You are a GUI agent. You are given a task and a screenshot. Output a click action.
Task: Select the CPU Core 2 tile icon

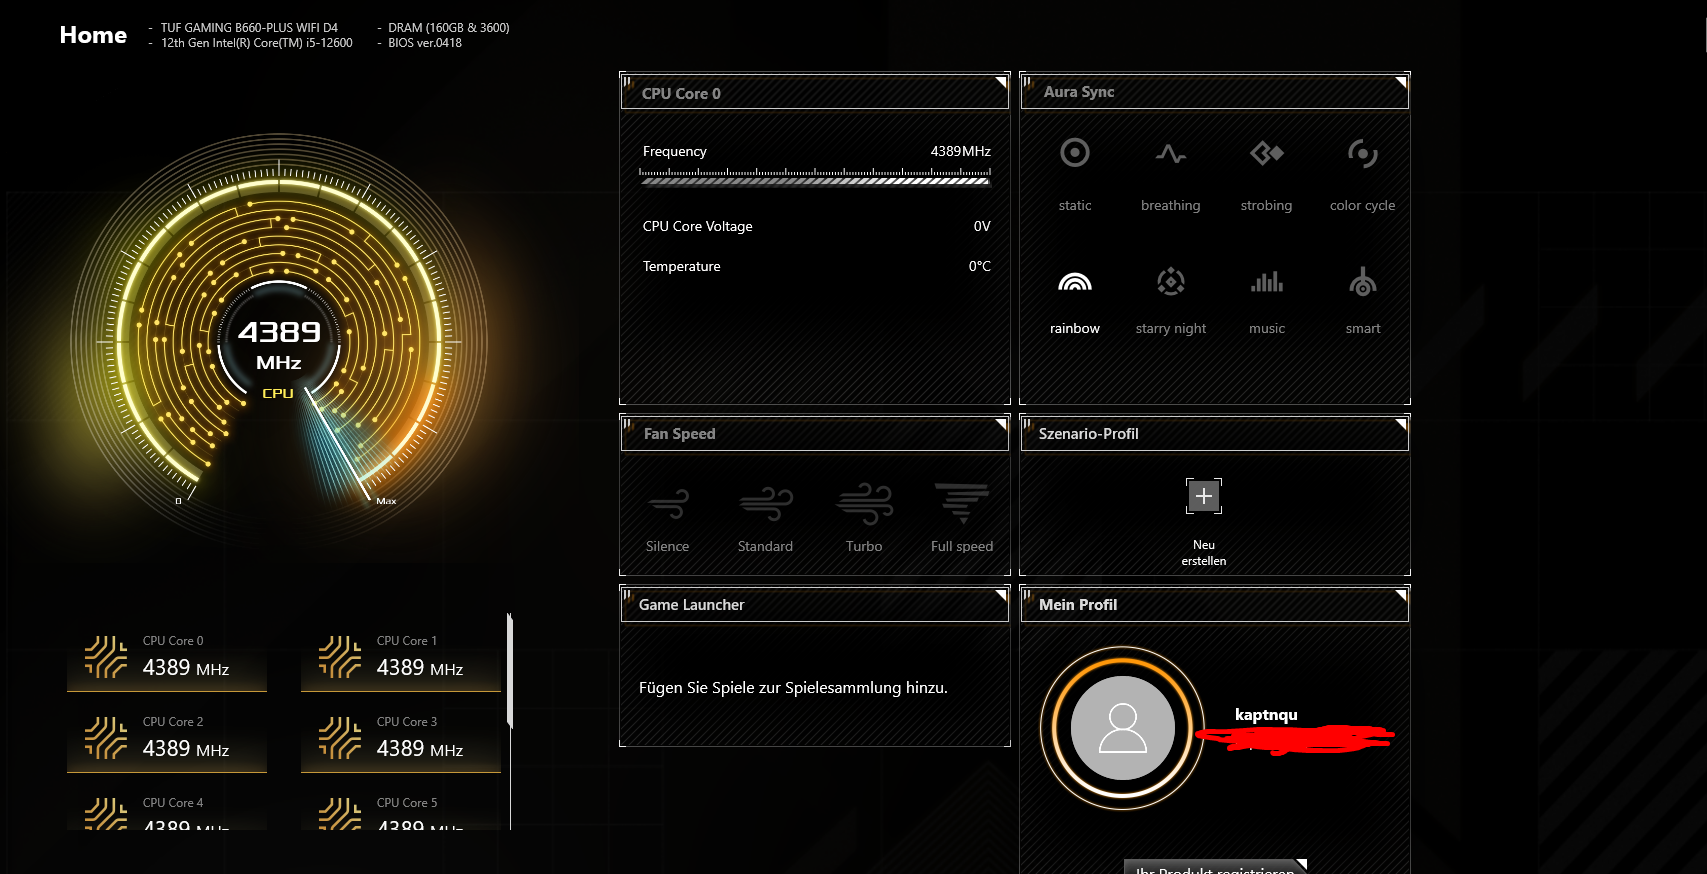point(106,738)
